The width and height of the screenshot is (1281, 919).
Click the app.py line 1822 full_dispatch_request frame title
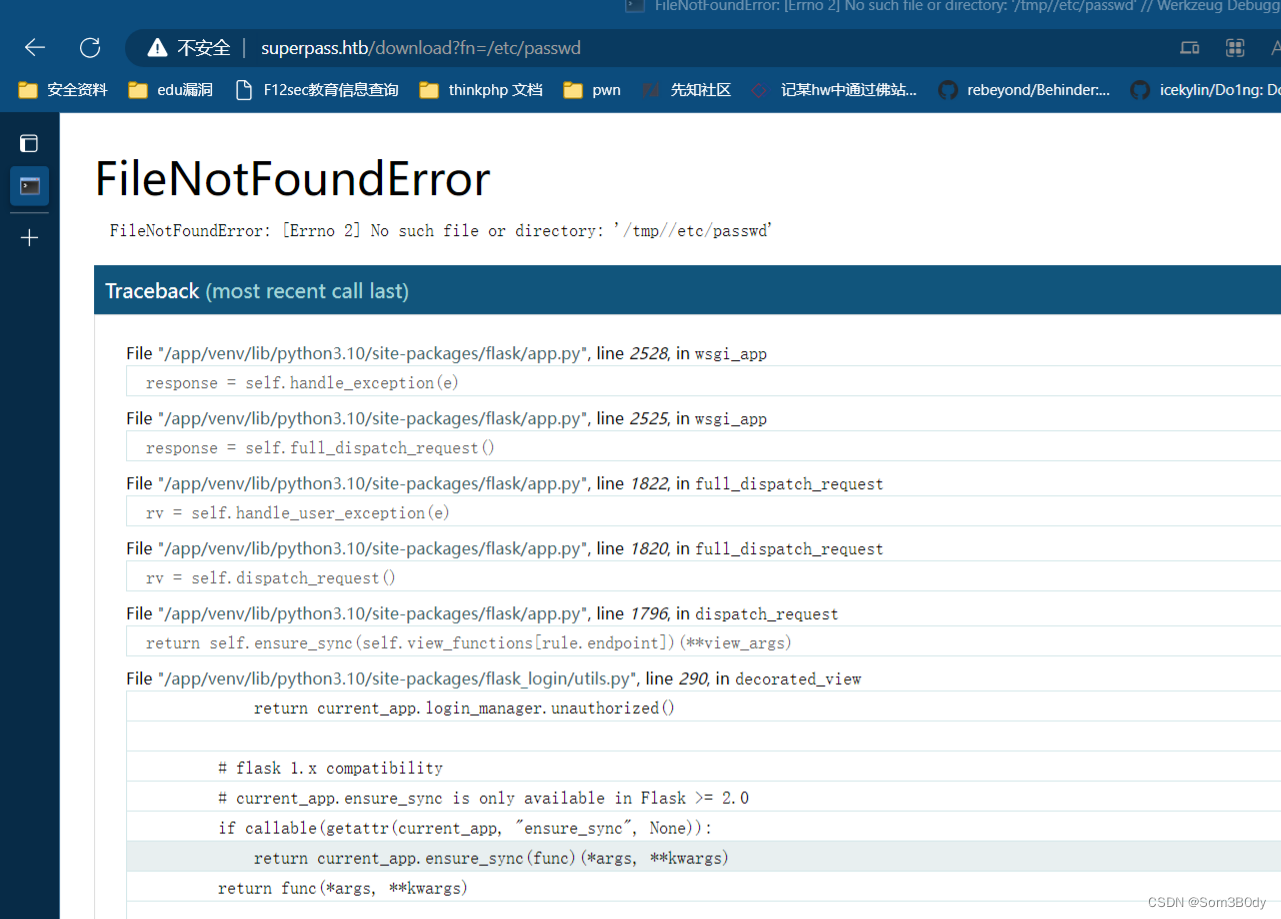(505, 484)
